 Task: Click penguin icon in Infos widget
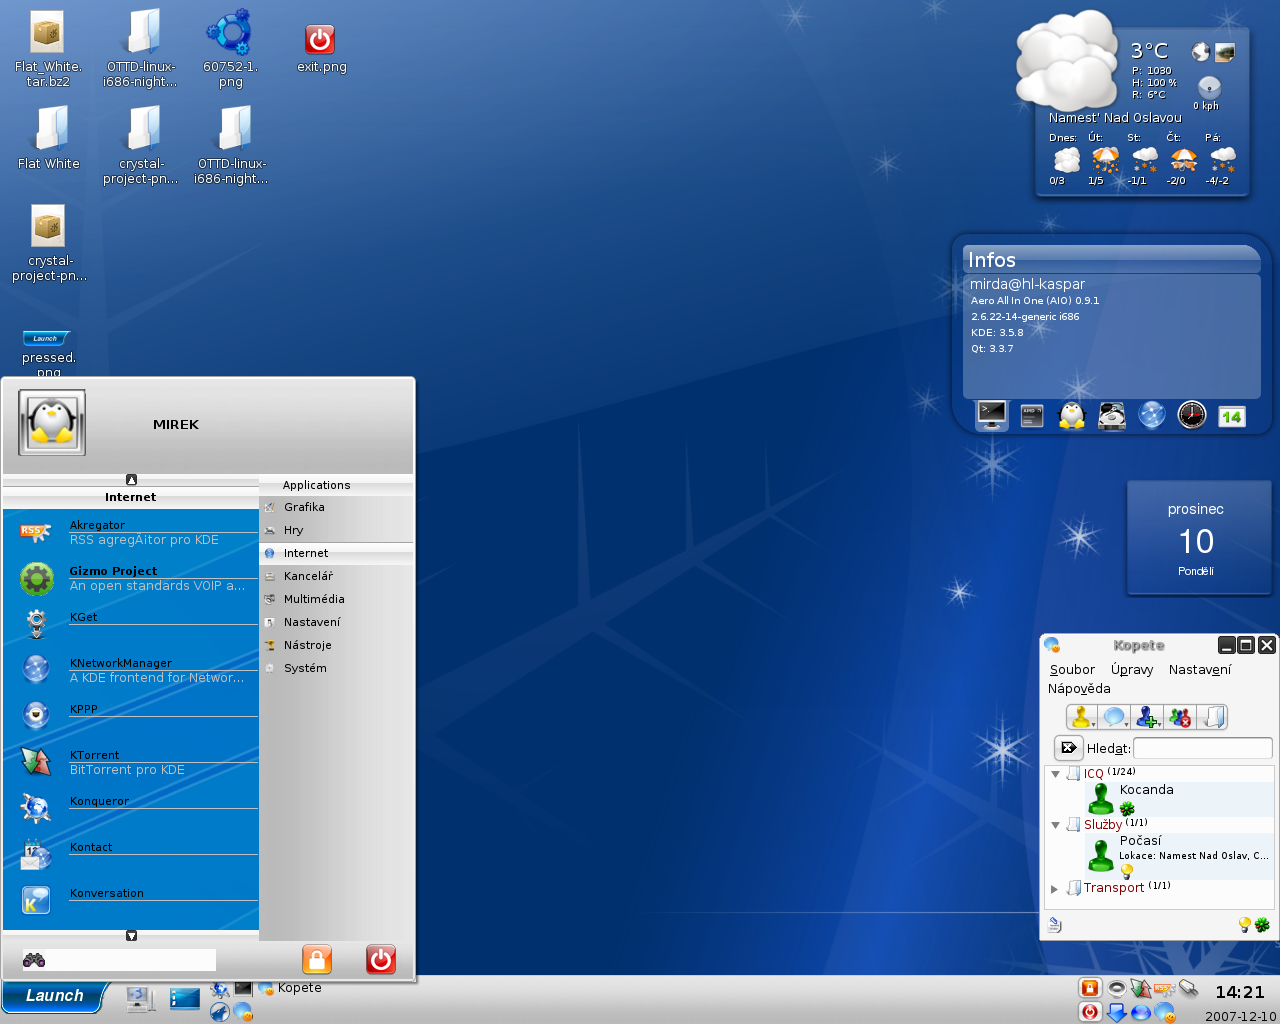click(1072, 415)
